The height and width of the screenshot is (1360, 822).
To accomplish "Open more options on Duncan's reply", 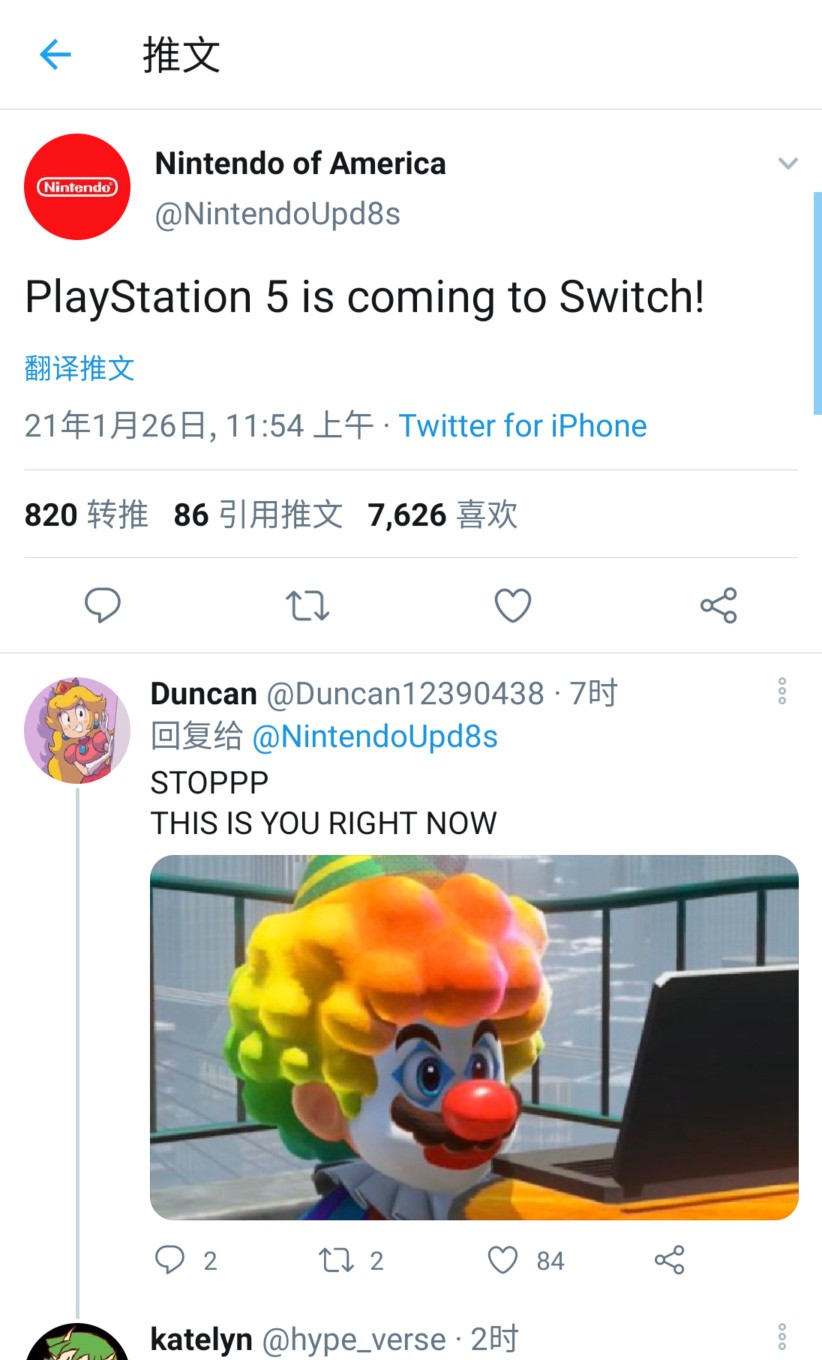I will (782, 691).
